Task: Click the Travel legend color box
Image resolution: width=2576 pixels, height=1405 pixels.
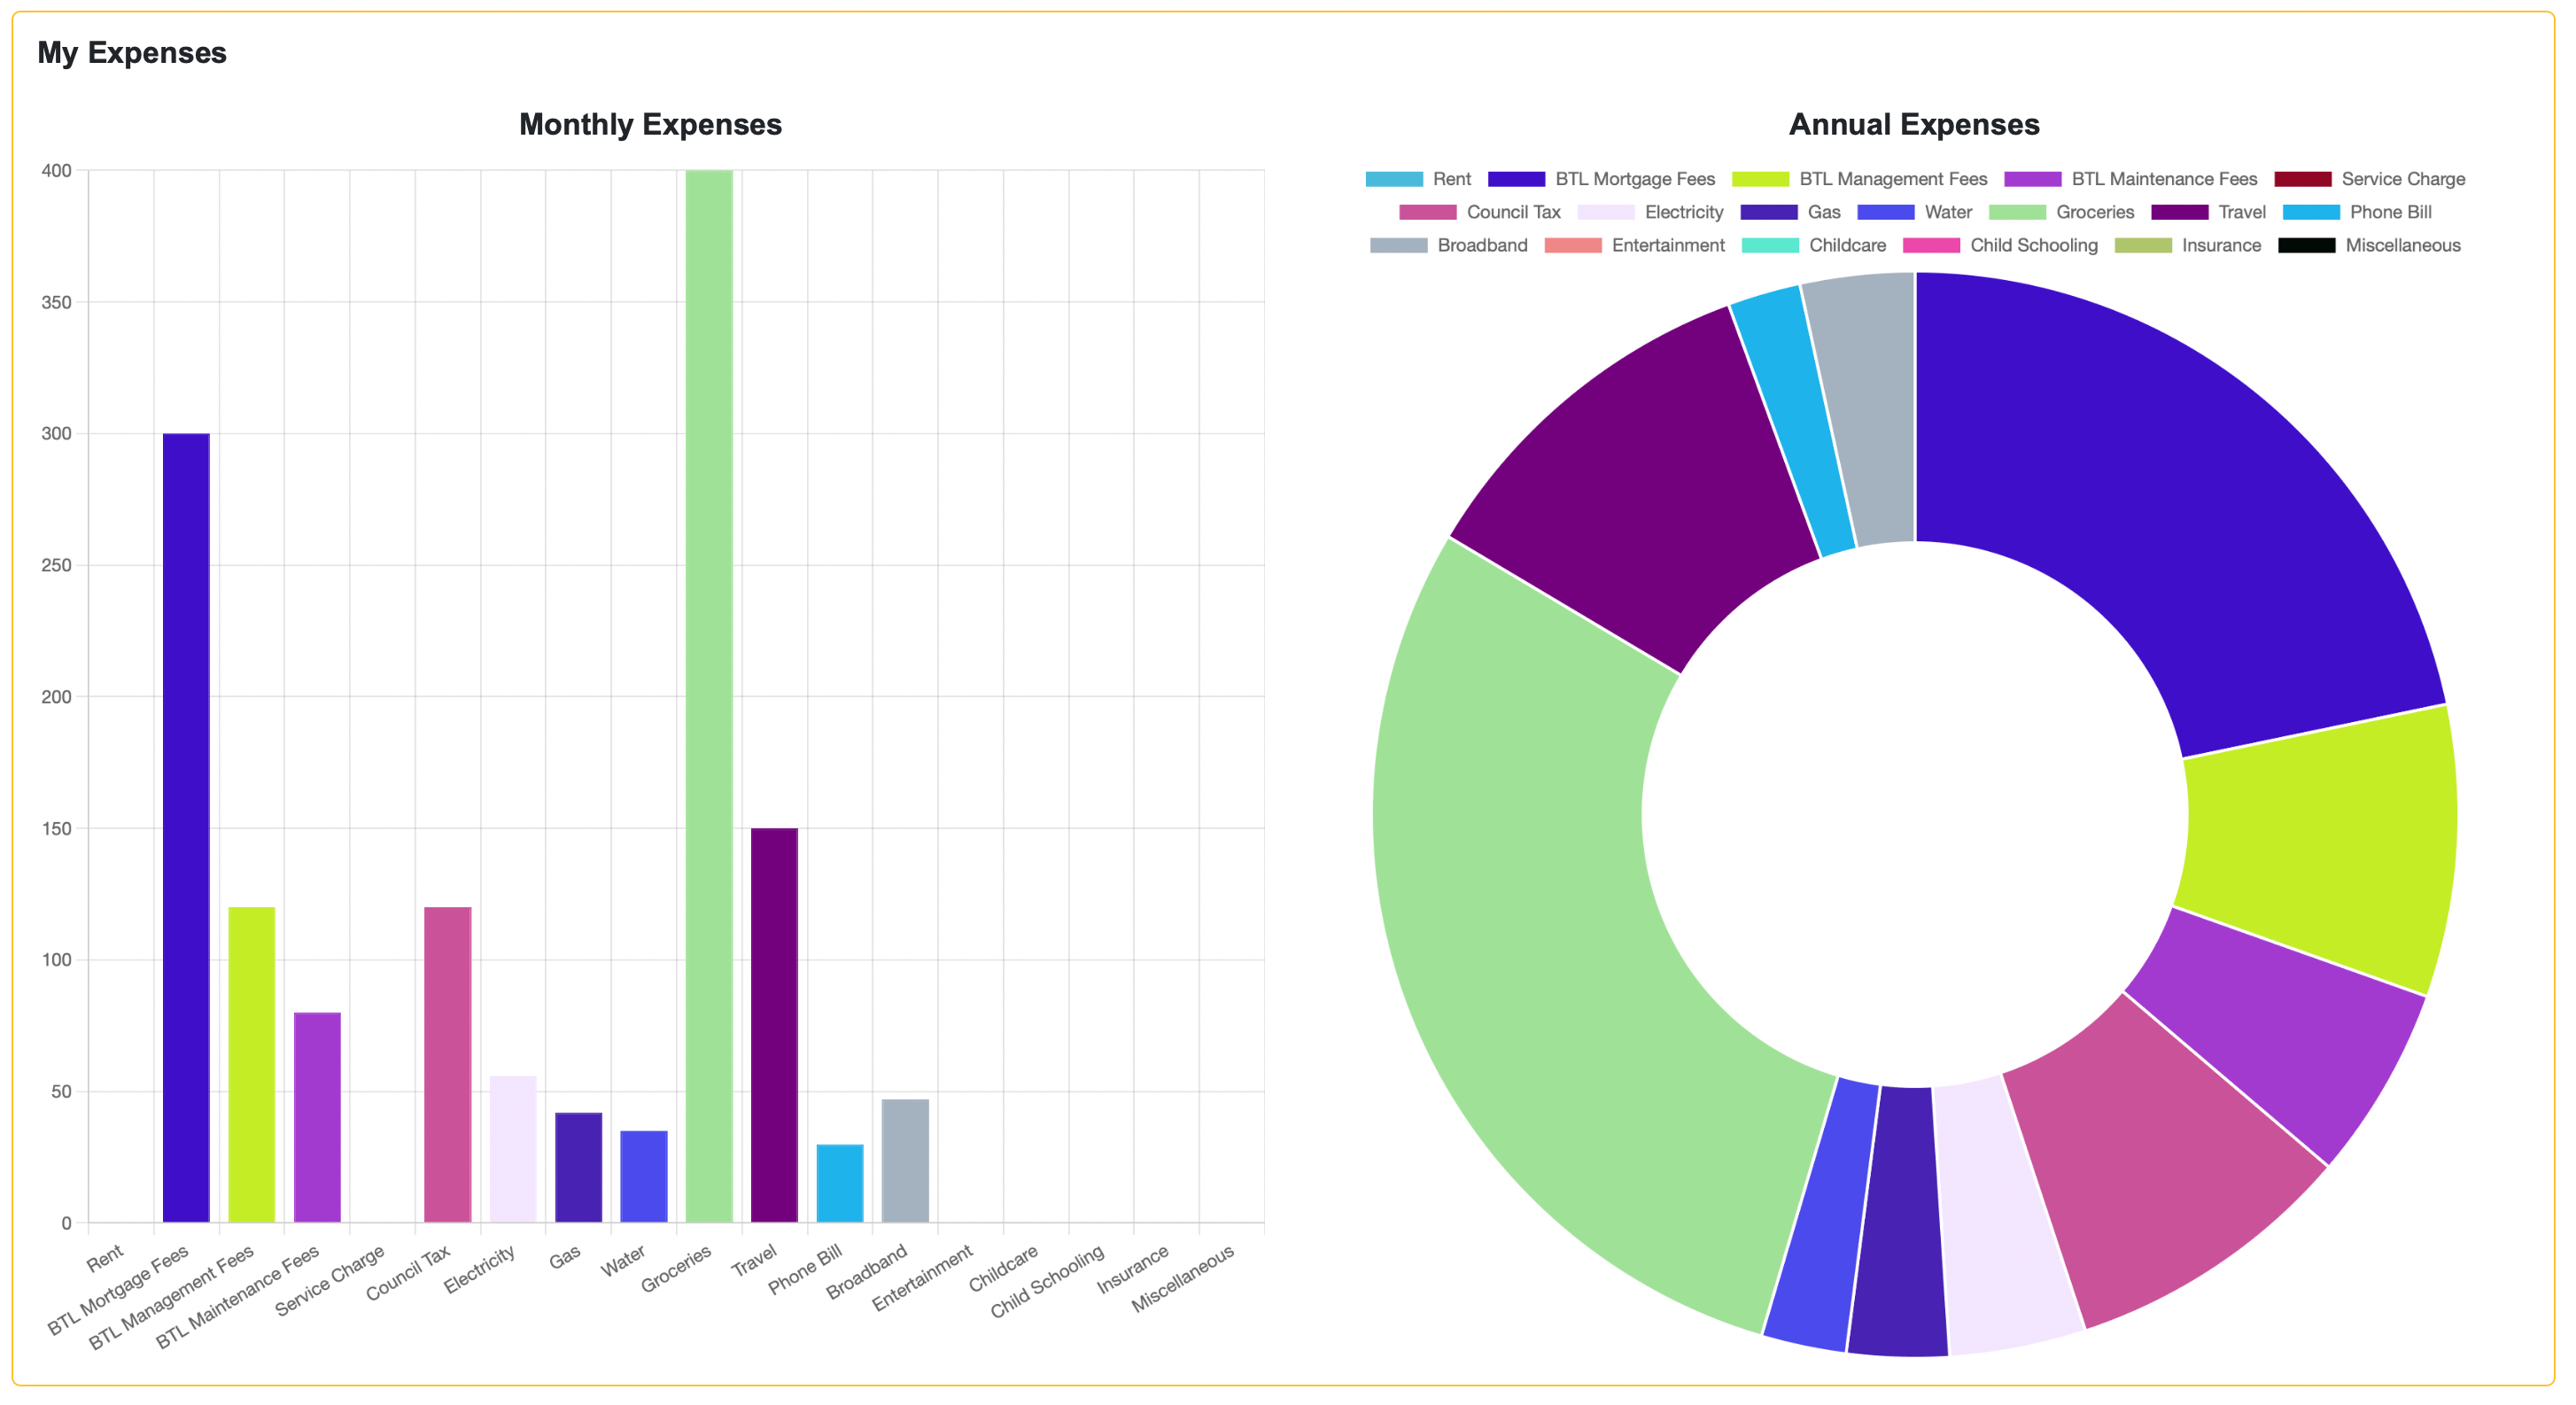Action: click(x=2179, y=212)
